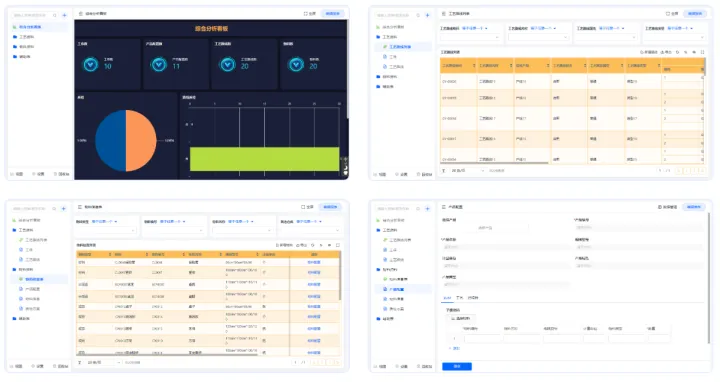Screen dimensions: 720x382
Task: Open the page size dropdown under the CY-code table
Action: point(467,170)
